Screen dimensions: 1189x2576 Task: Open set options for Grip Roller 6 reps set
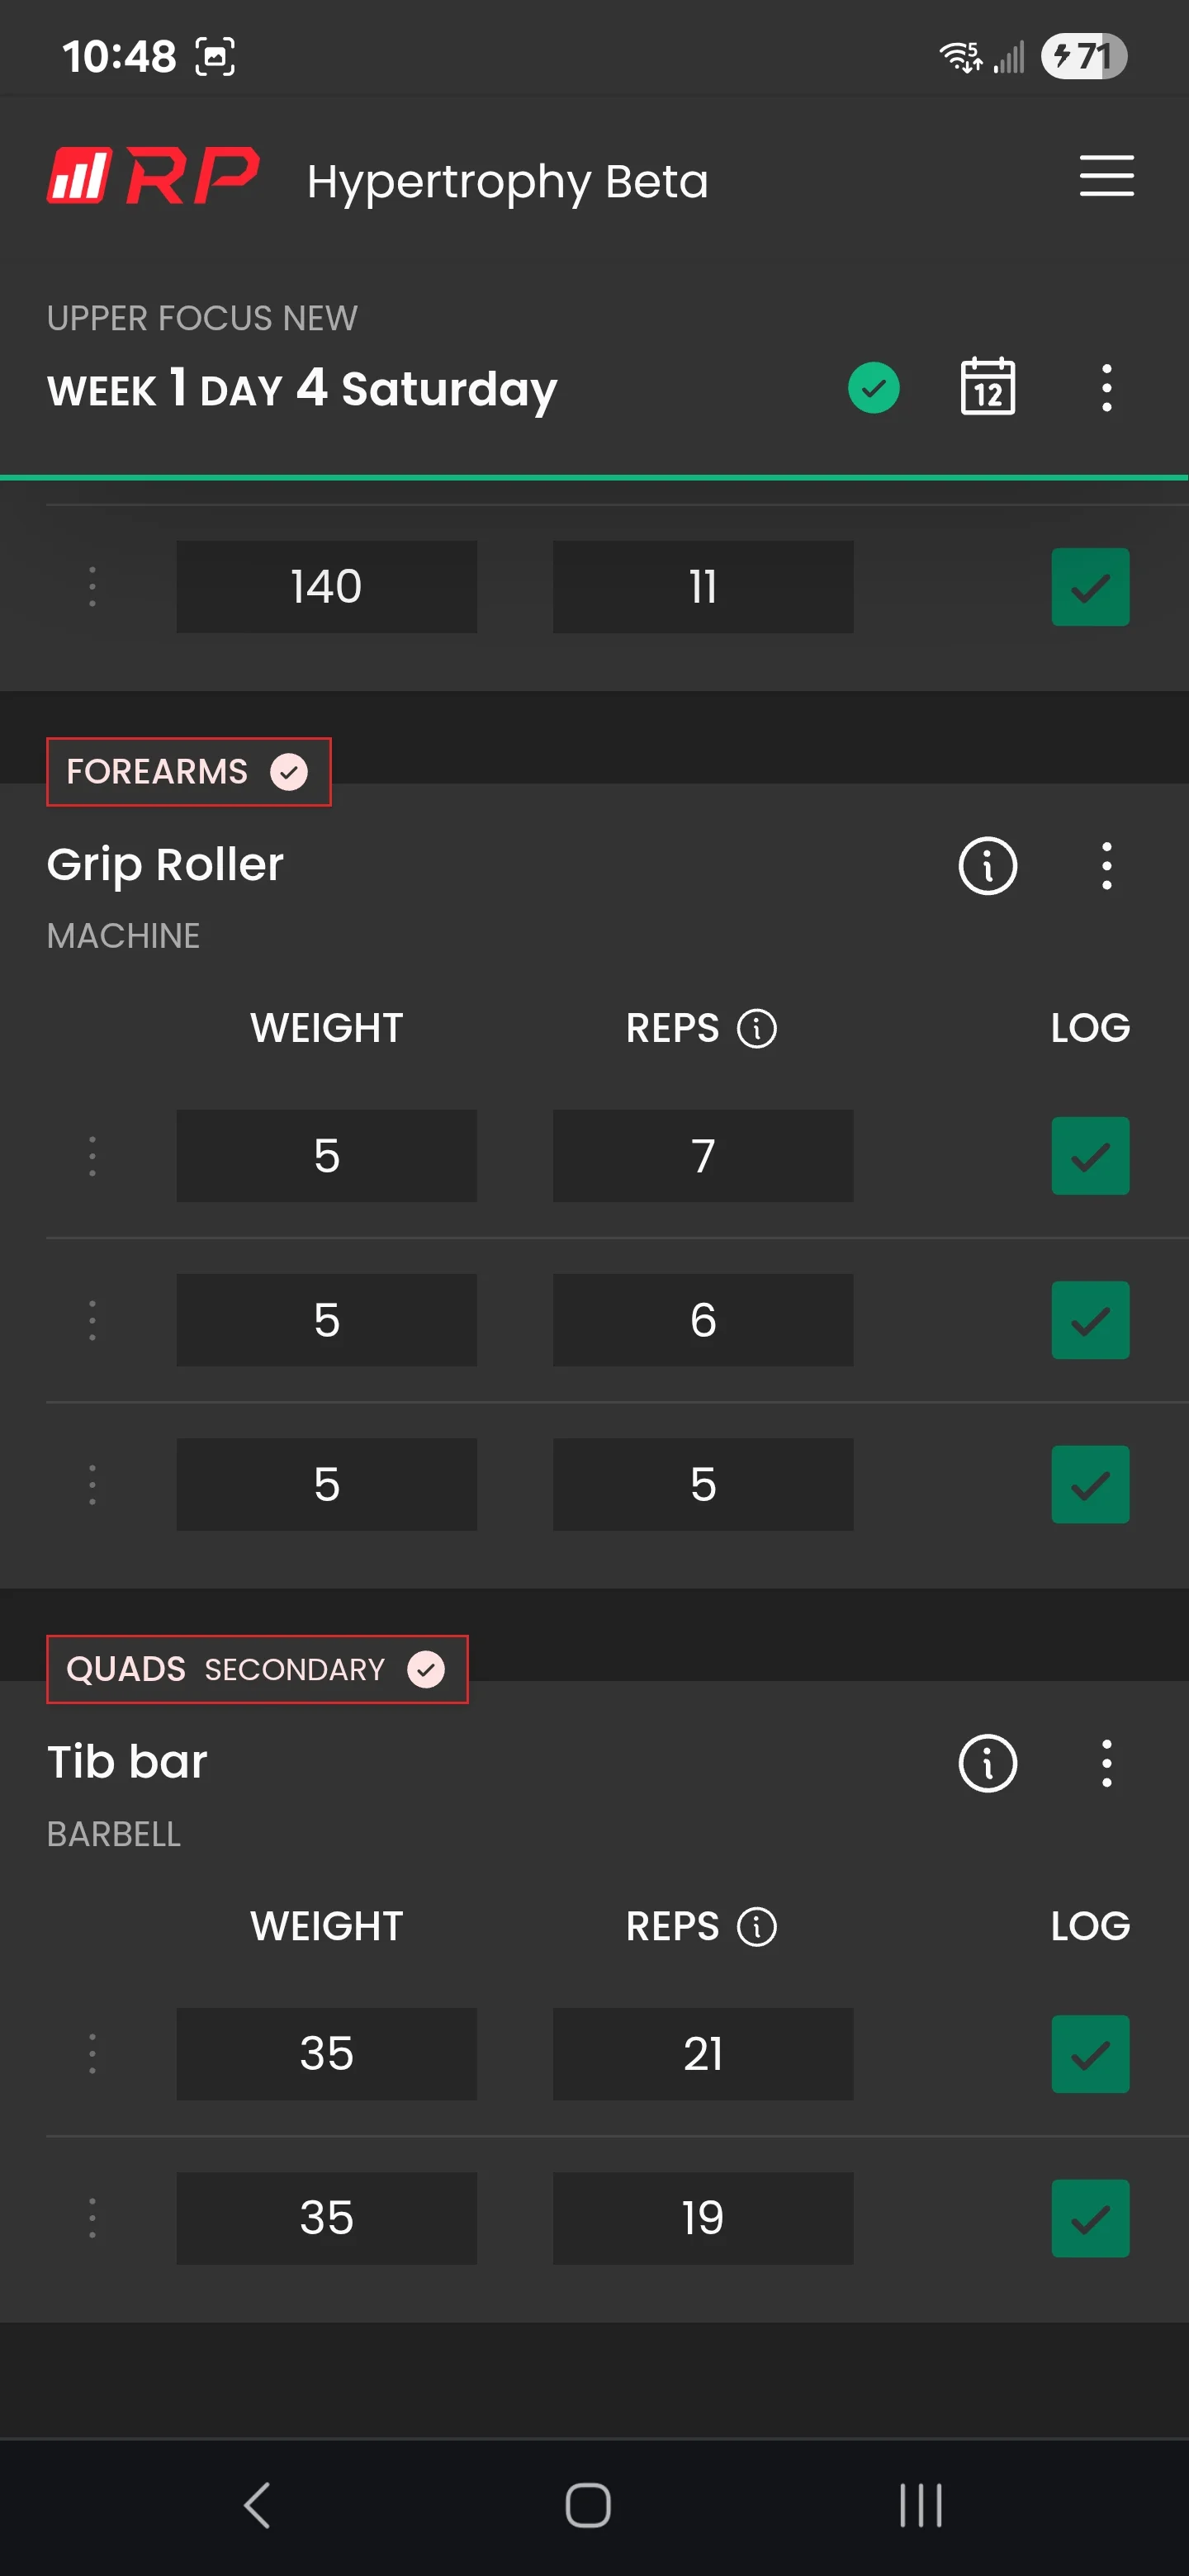point(92,1320)
